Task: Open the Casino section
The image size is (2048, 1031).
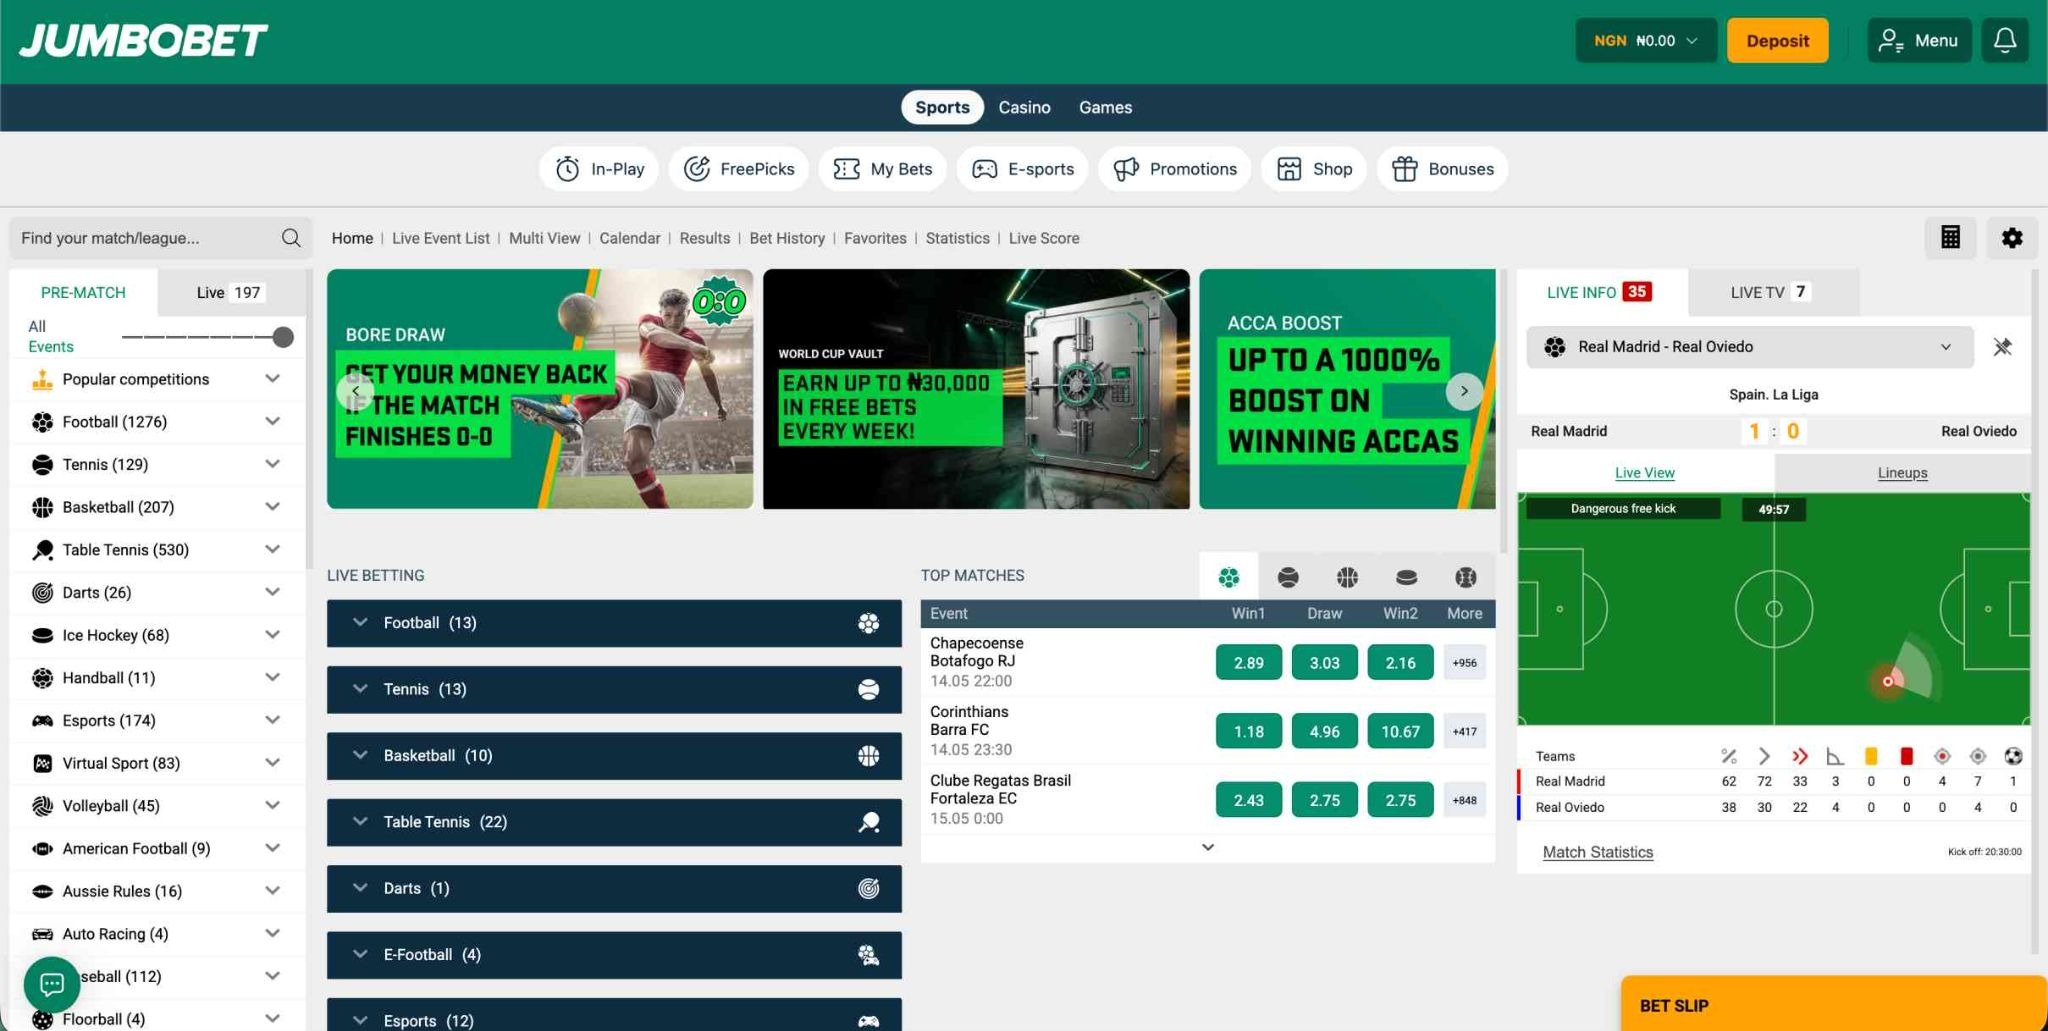Action: coord(1024,107)
